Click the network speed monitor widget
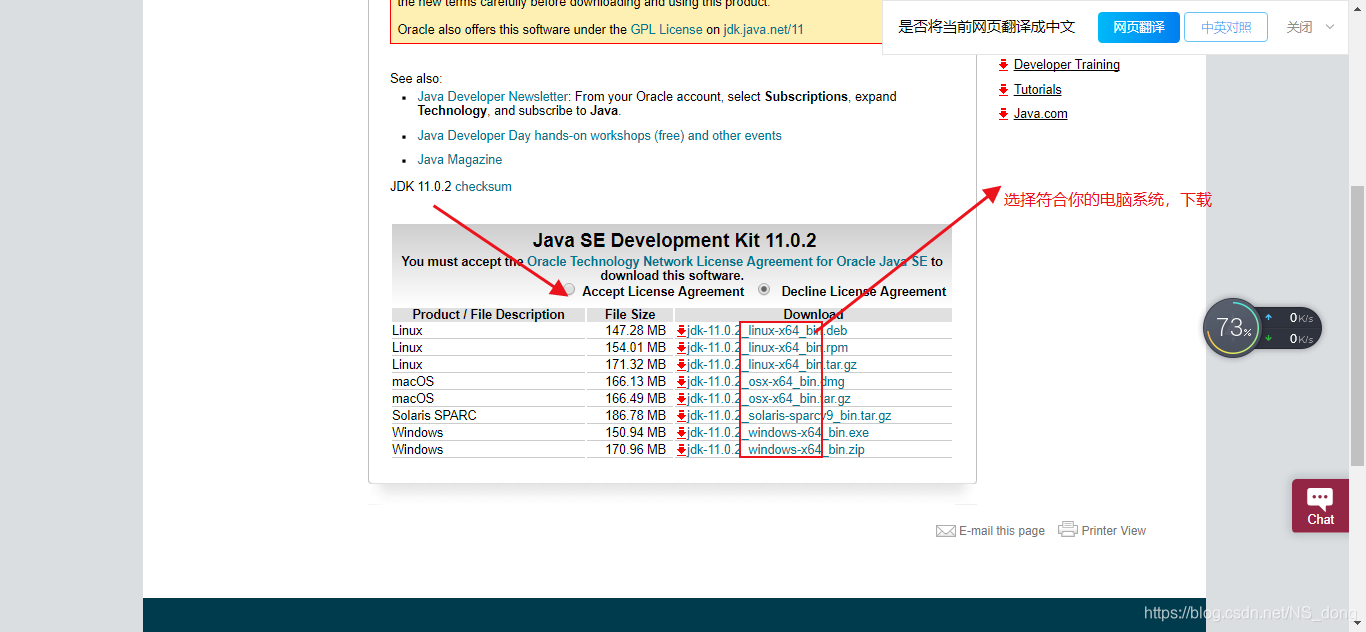Viewport: 1366px width, 632px height. tap(1290, 328)
